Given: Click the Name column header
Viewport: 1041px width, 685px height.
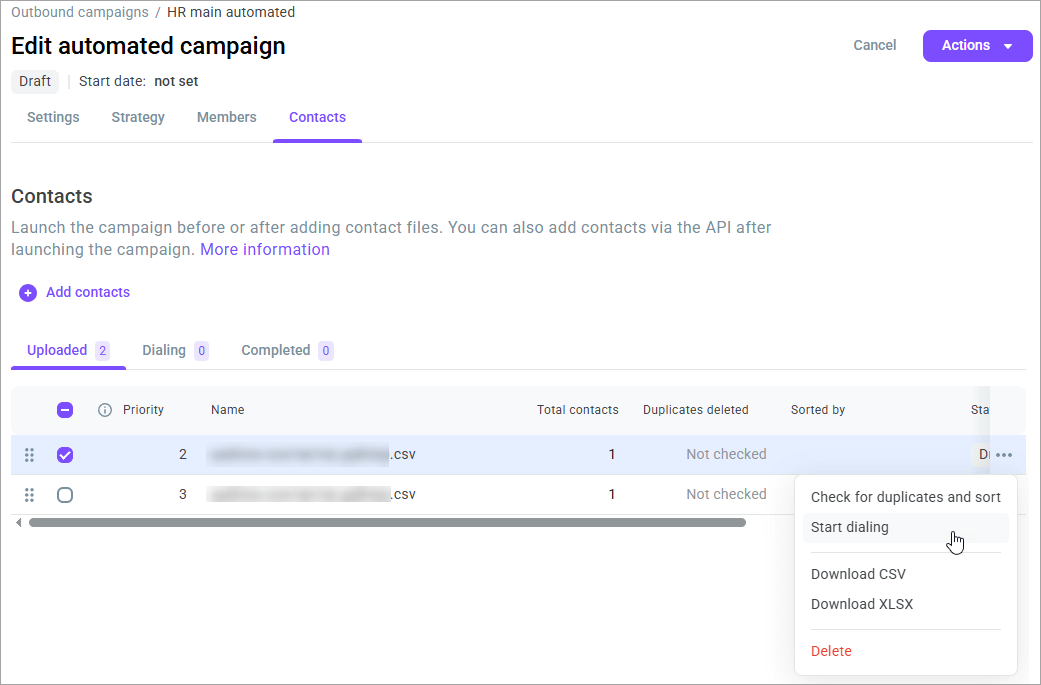Looking at the screenshot, I should click(228, 410).
